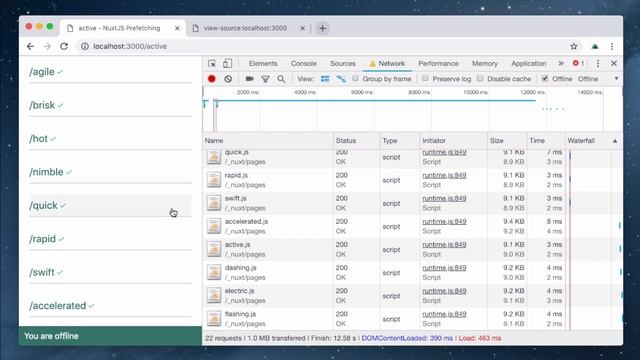Open the Console tab
The height and width of the screenshot is (360, 640).
coord(304,64)
